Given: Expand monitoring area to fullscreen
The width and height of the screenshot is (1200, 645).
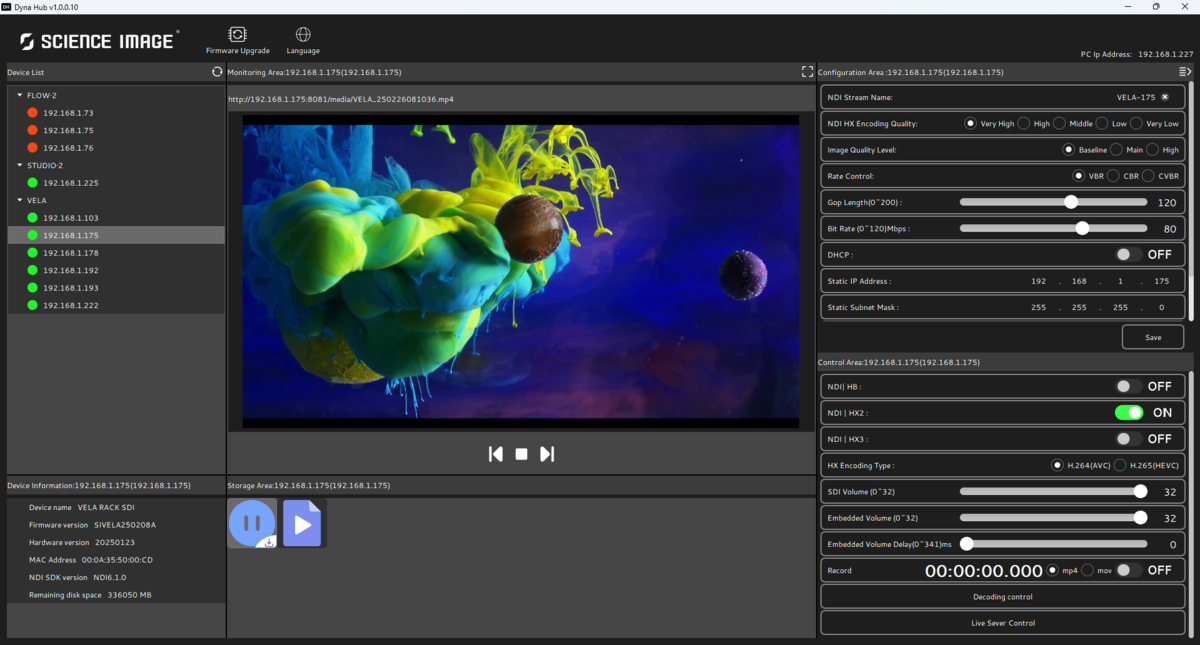Looking at the screenshot, I should point(807,72).
